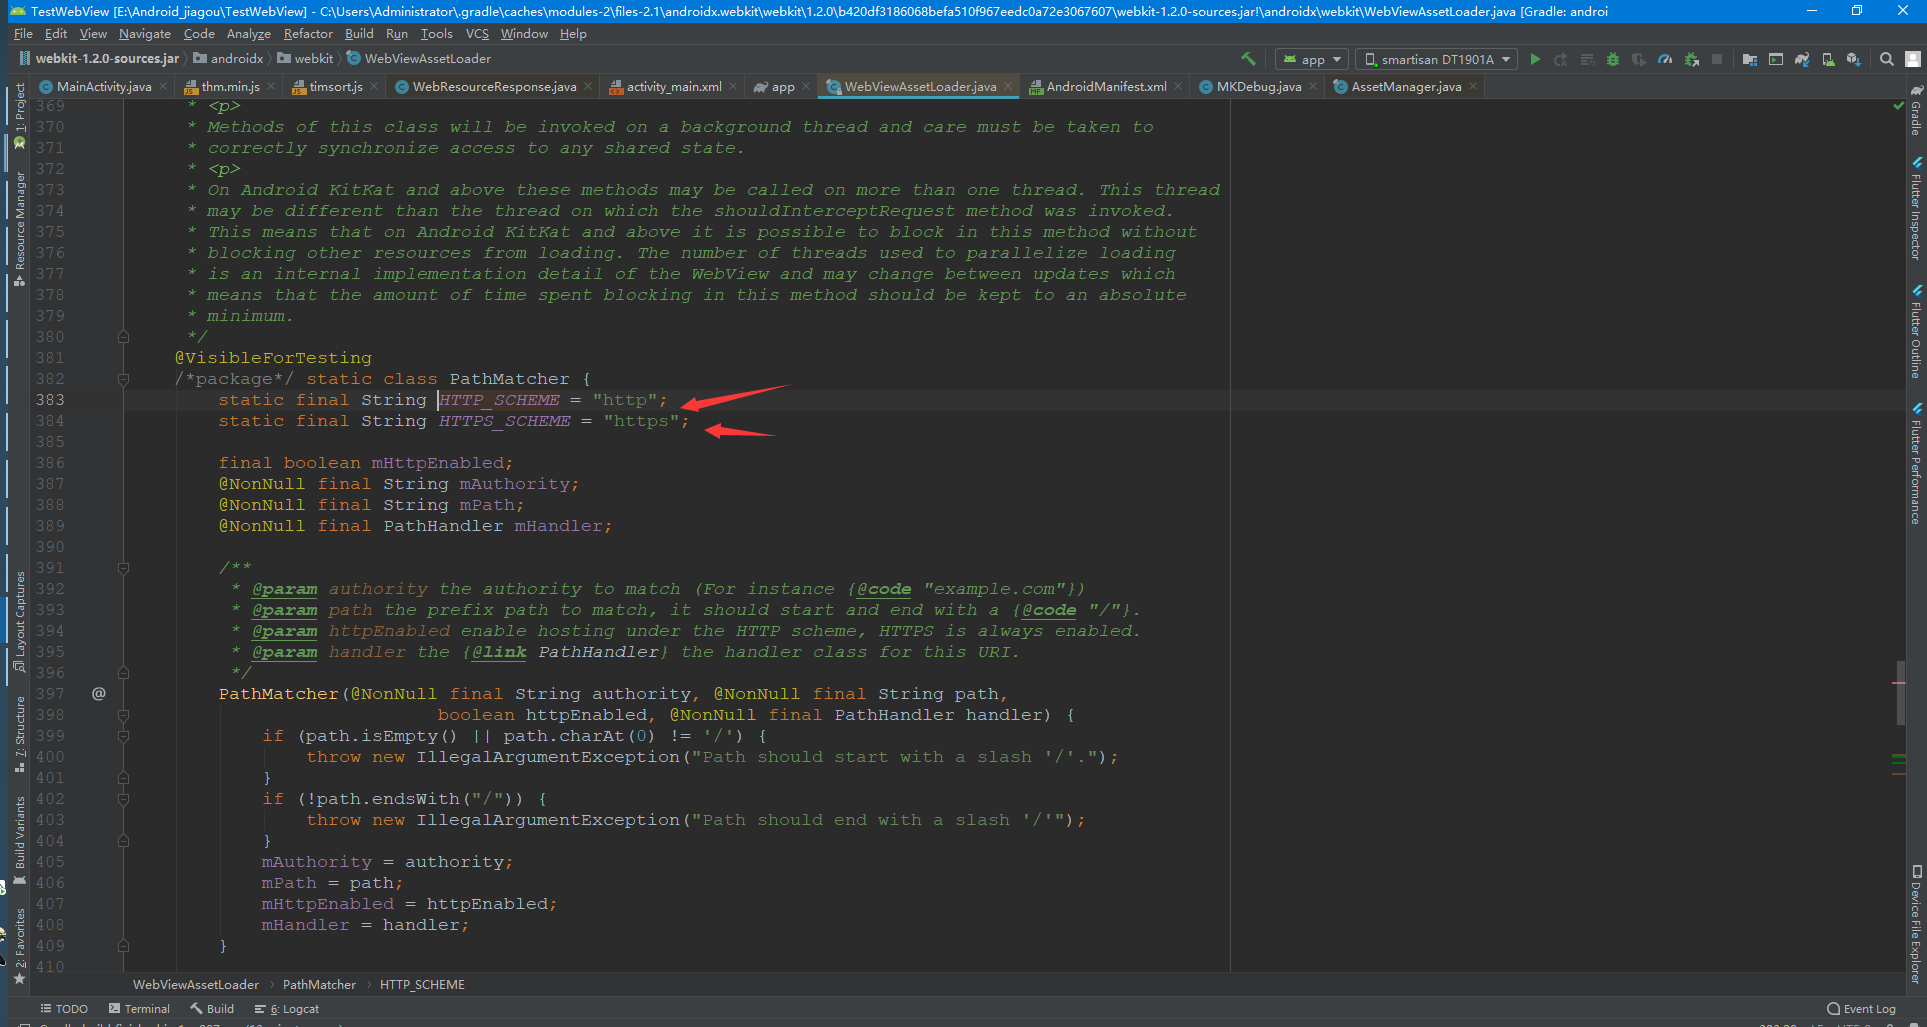
Task: Switch to the activity_main.xml tab
Action: coord(674,87)
